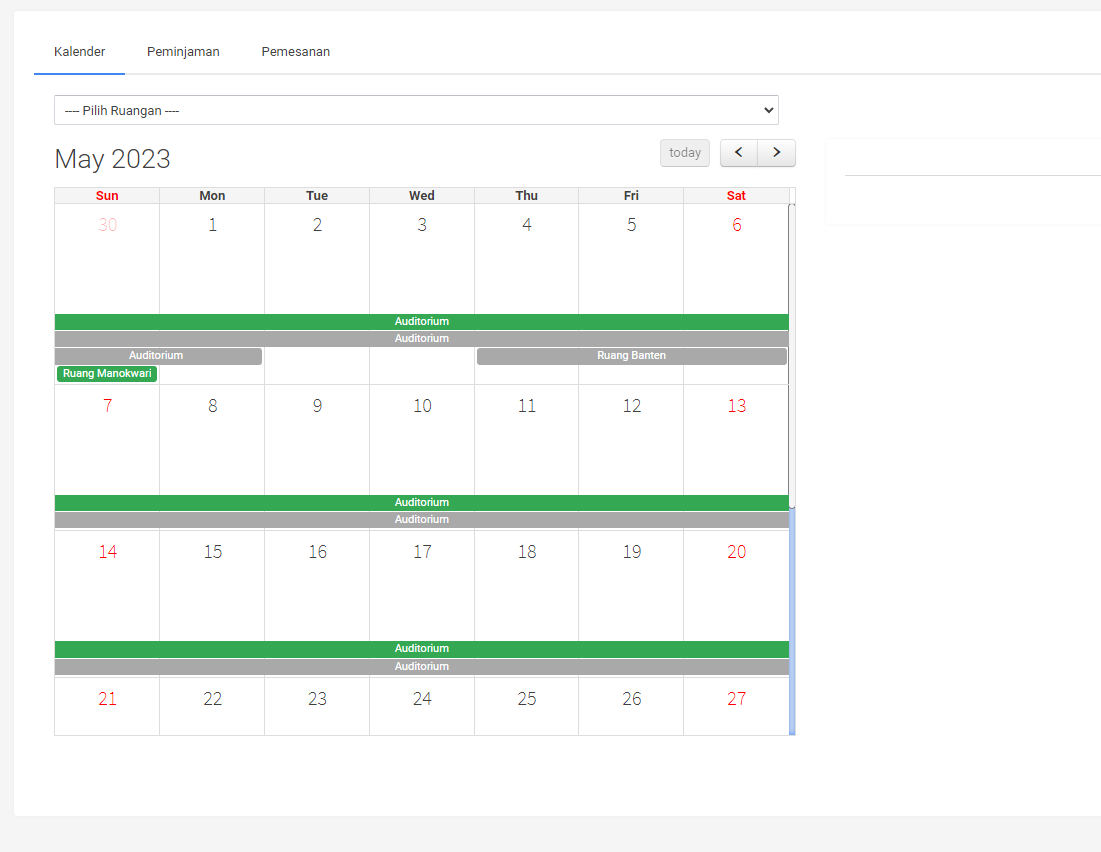Open the green Ruang Manokwari event

pyautogui.click(x=107, y=374)
